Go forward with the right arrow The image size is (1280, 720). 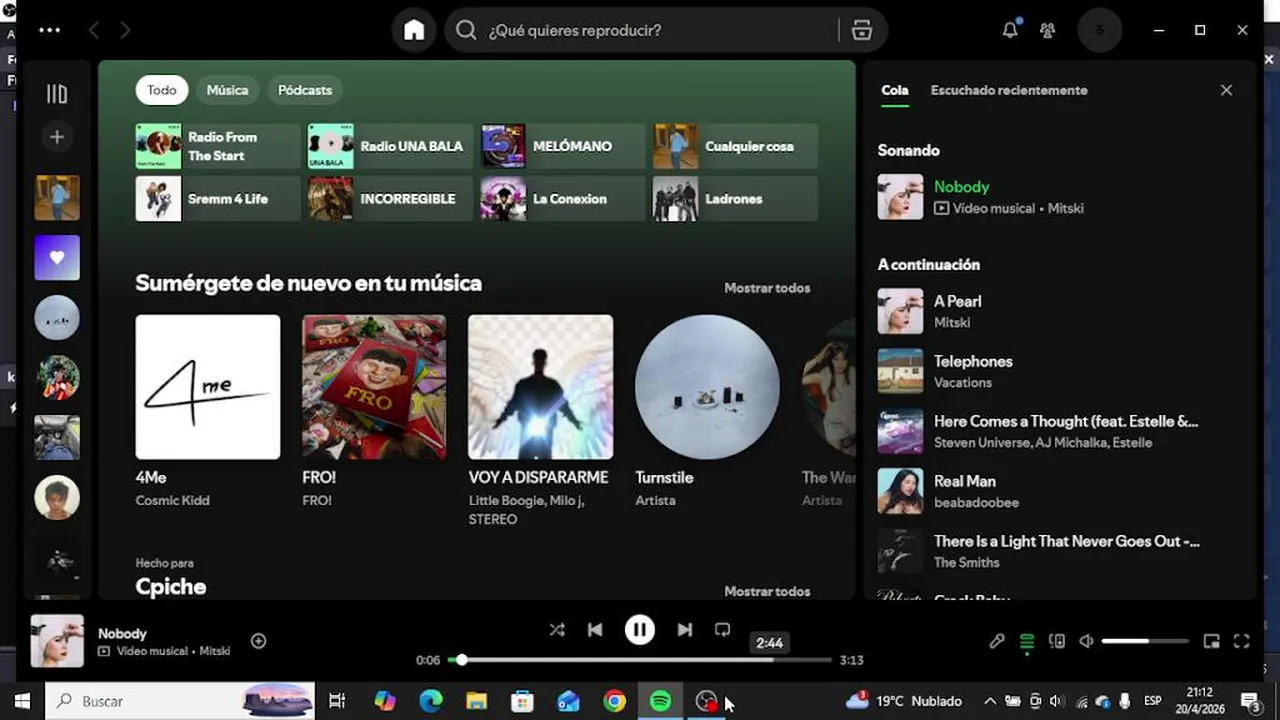point(125,30)
